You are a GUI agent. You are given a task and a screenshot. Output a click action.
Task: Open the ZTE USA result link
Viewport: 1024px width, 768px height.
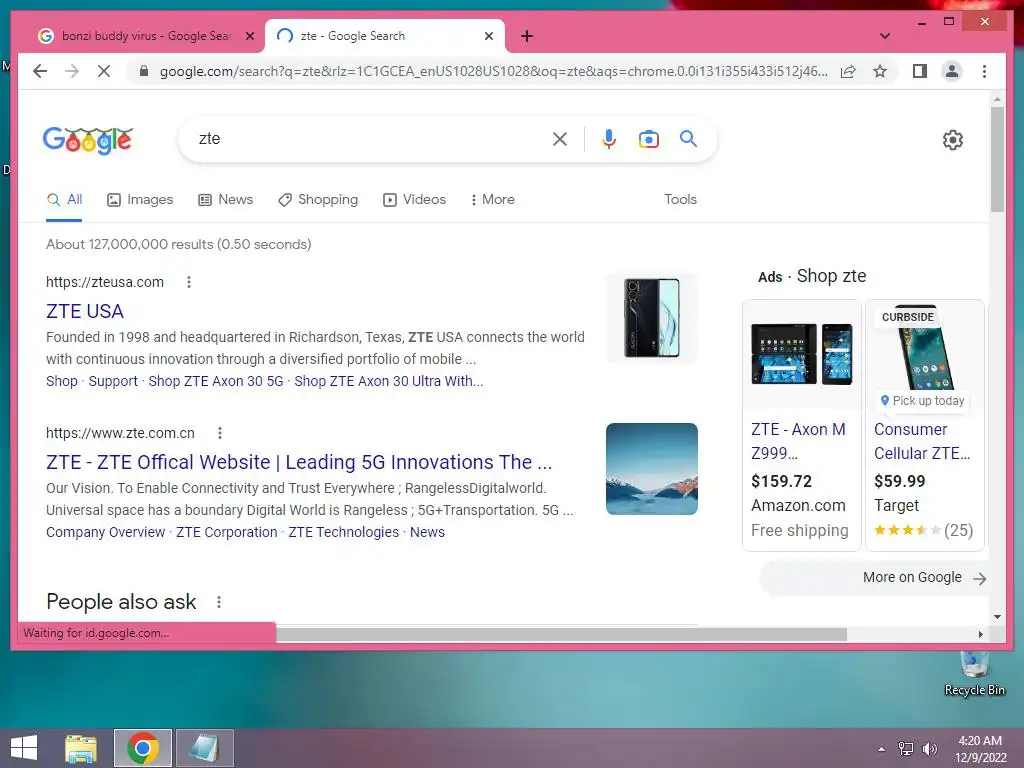(85, 312)
